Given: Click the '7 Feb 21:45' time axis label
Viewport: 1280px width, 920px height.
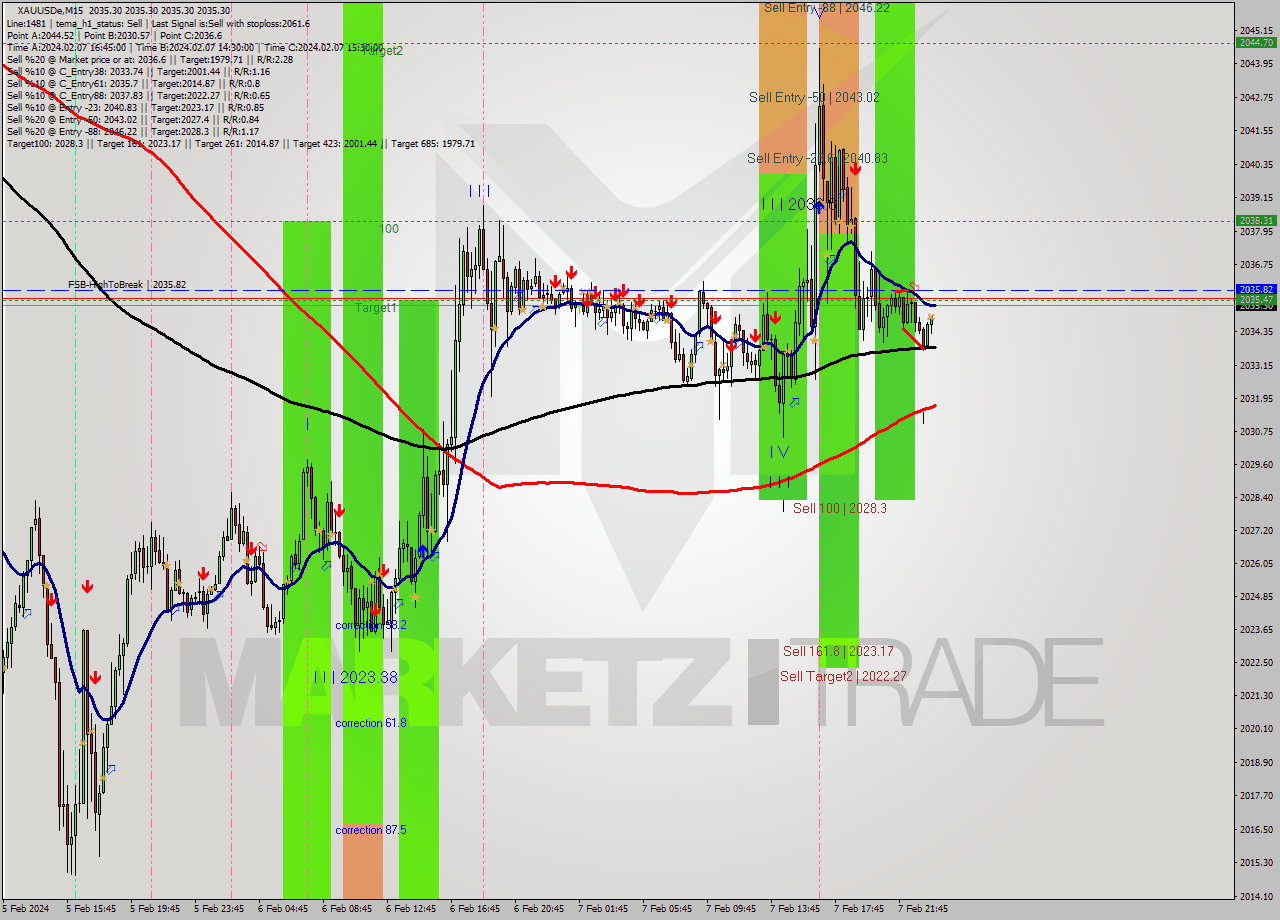Looking at the screenshot, I should tap(923, 909).
